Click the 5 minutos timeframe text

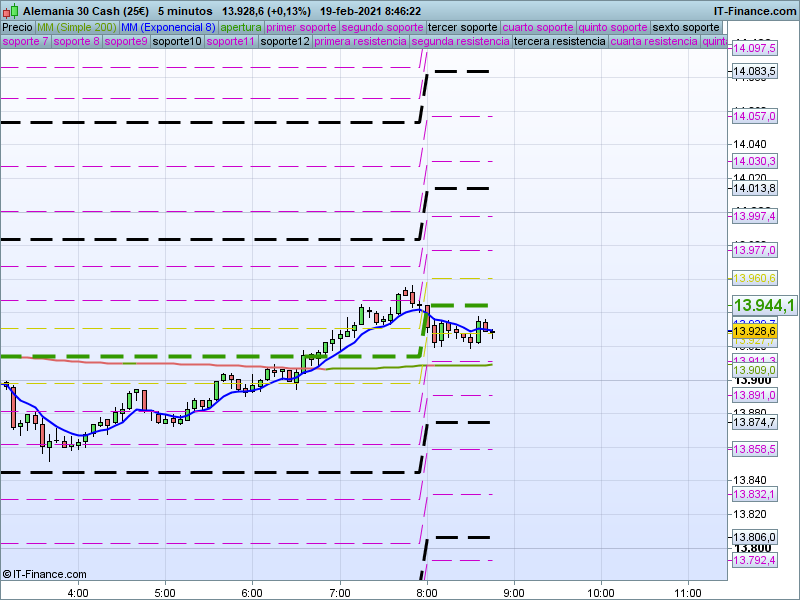point(185,11)
